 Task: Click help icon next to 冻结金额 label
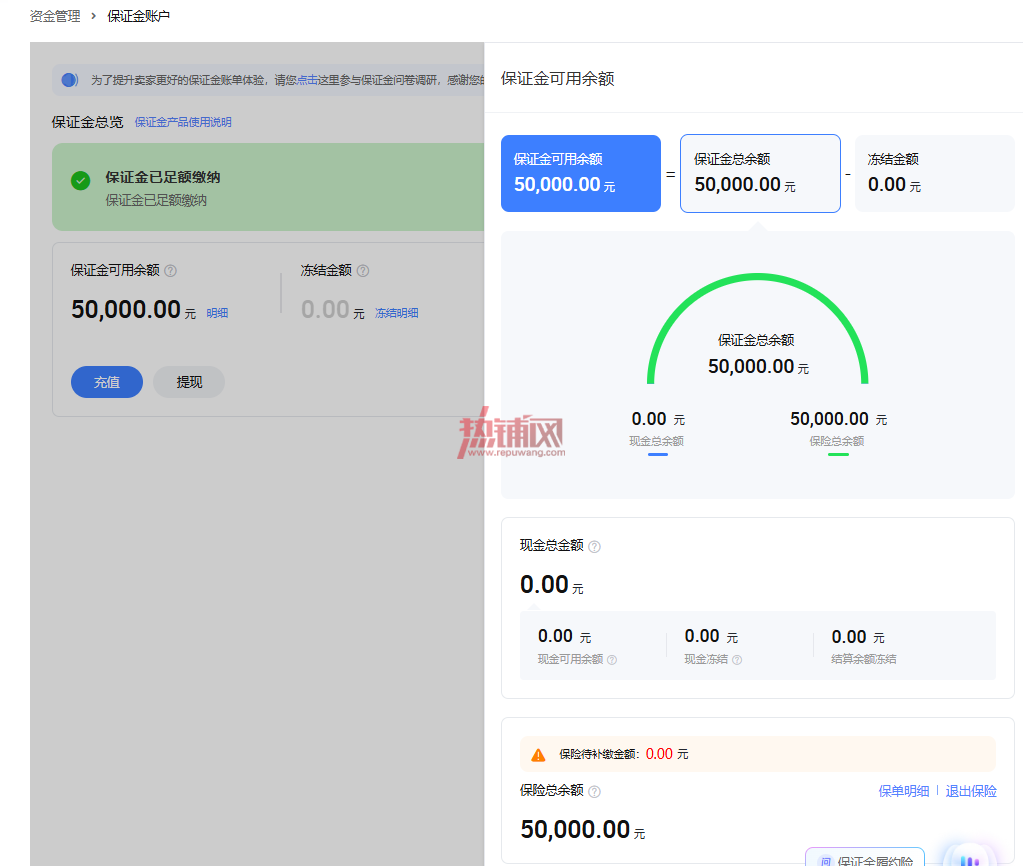(363, 271)
